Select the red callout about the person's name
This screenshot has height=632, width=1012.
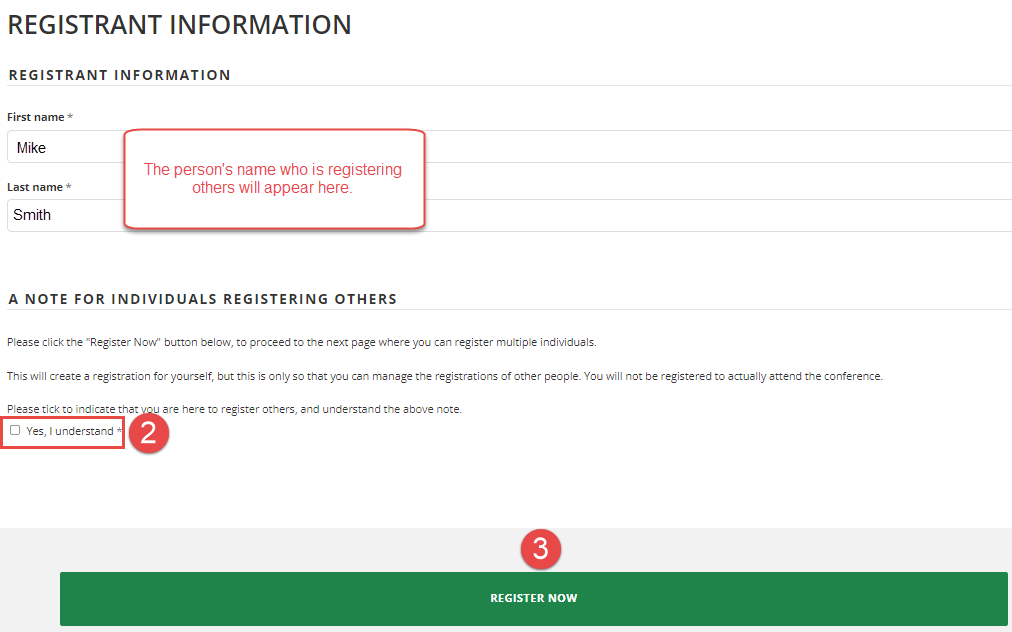point(273,178)
